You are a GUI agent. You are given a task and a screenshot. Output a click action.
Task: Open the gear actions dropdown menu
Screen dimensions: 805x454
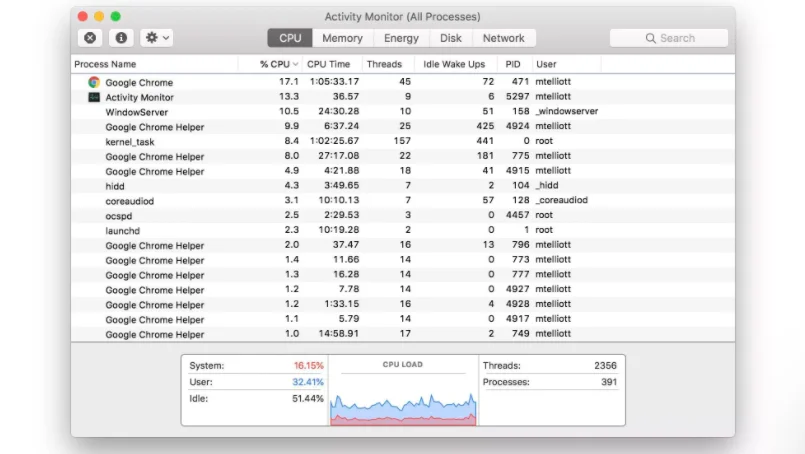pyautogui.click(x=156, y=38)
